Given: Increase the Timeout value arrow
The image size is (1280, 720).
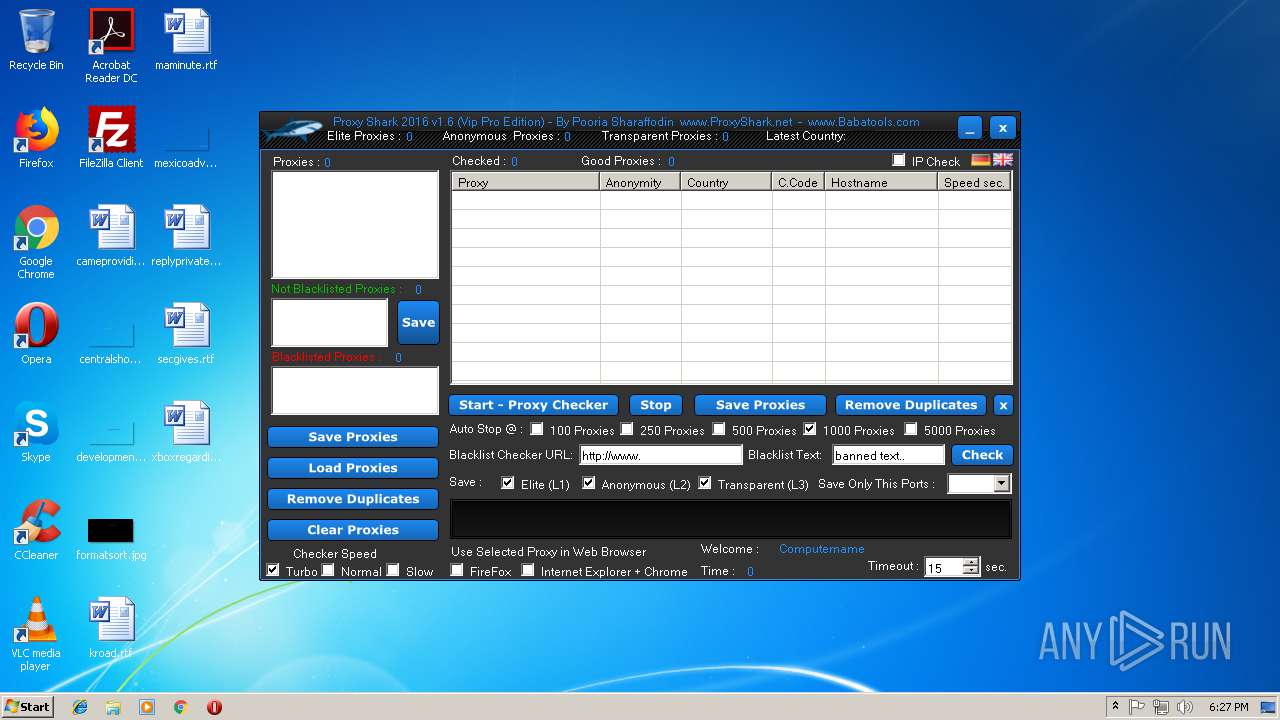Looking at the screenshot, I should tap(971, 563).
